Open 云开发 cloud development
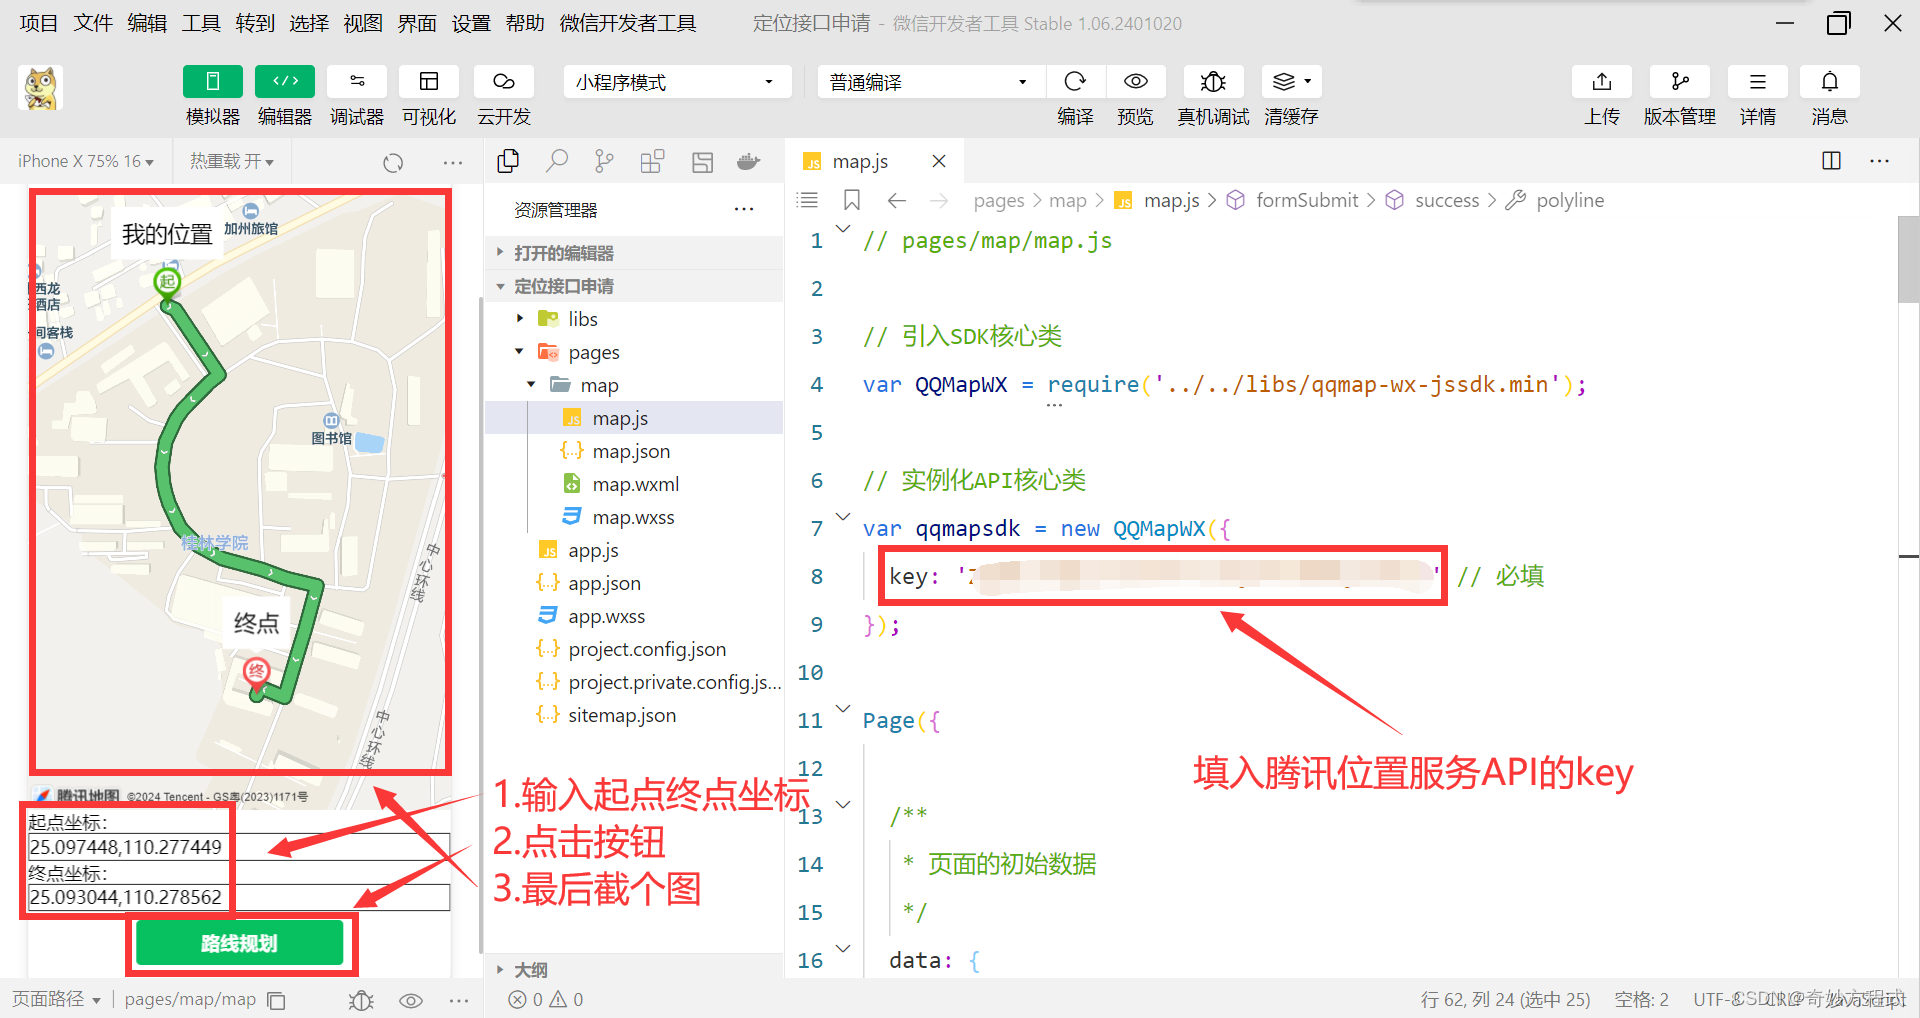 tap(504, 82)
